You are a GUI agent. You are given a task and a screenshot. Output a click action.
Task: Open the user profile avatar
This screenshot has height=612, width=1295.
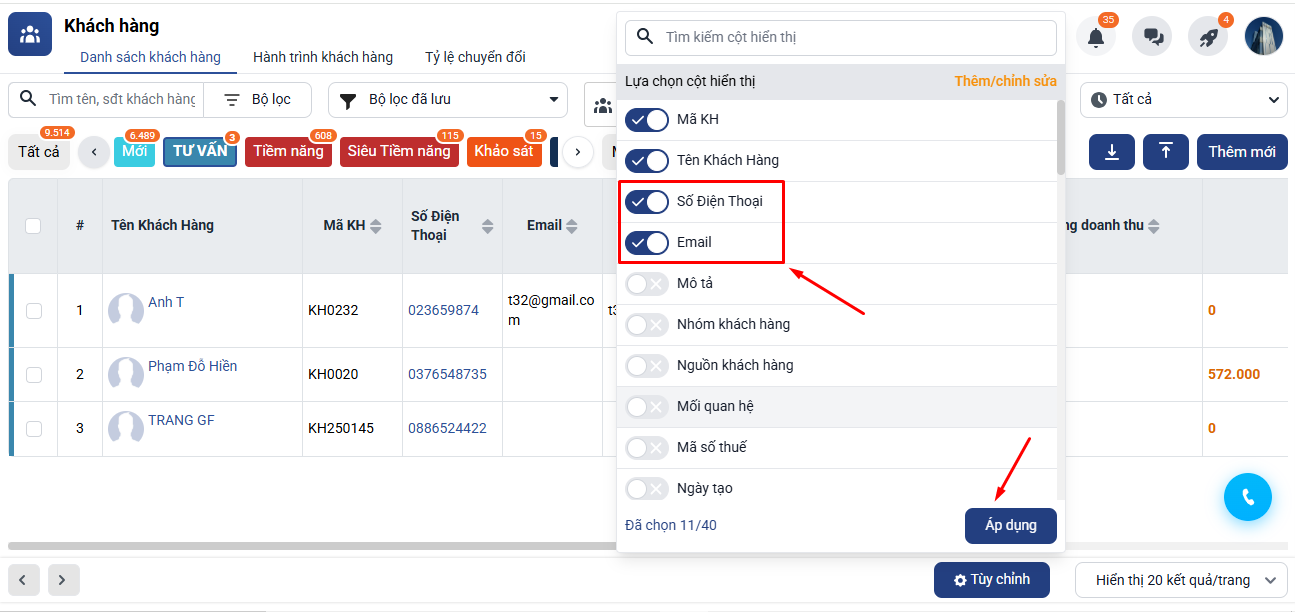click(1263, 36)
